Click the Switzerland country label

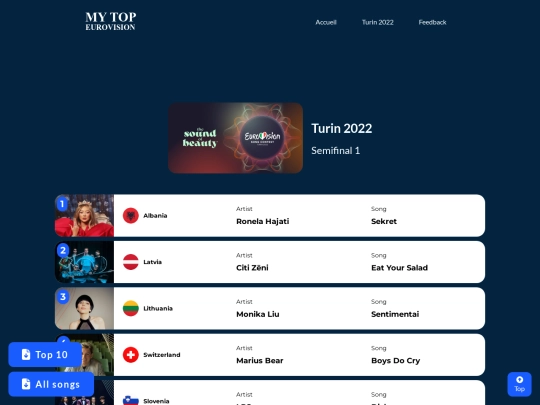[x=162, y=355]
